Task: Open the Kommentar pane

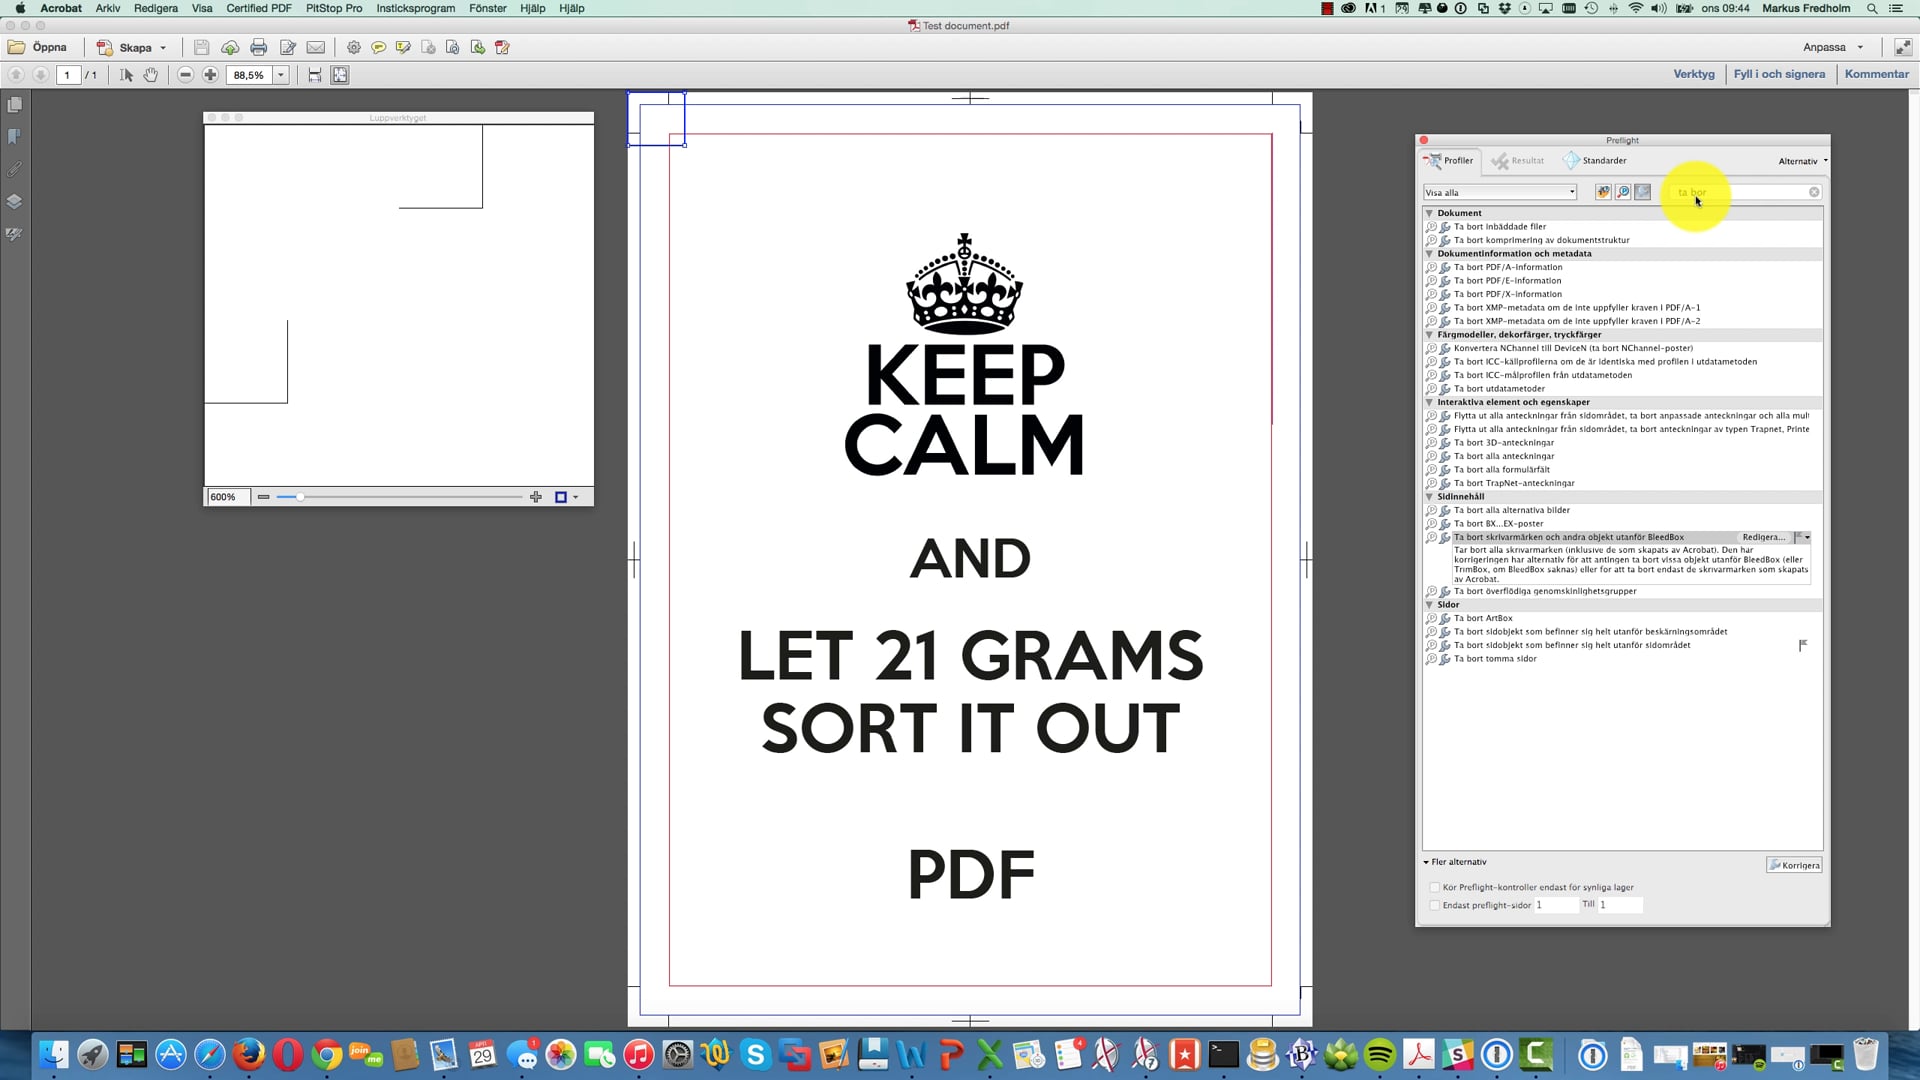Action: [x=1877, y=74]
